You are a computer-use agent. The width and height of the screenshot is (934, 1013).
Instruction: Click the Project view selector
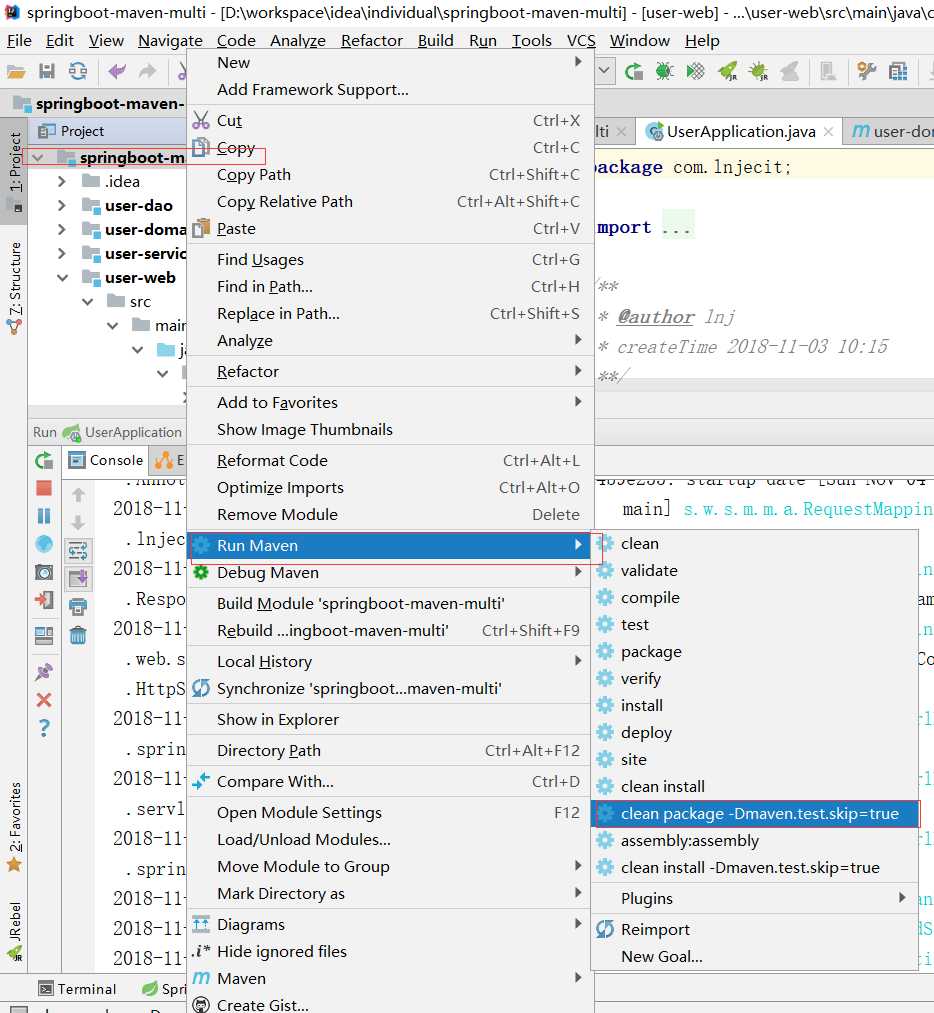coord(72,131)
